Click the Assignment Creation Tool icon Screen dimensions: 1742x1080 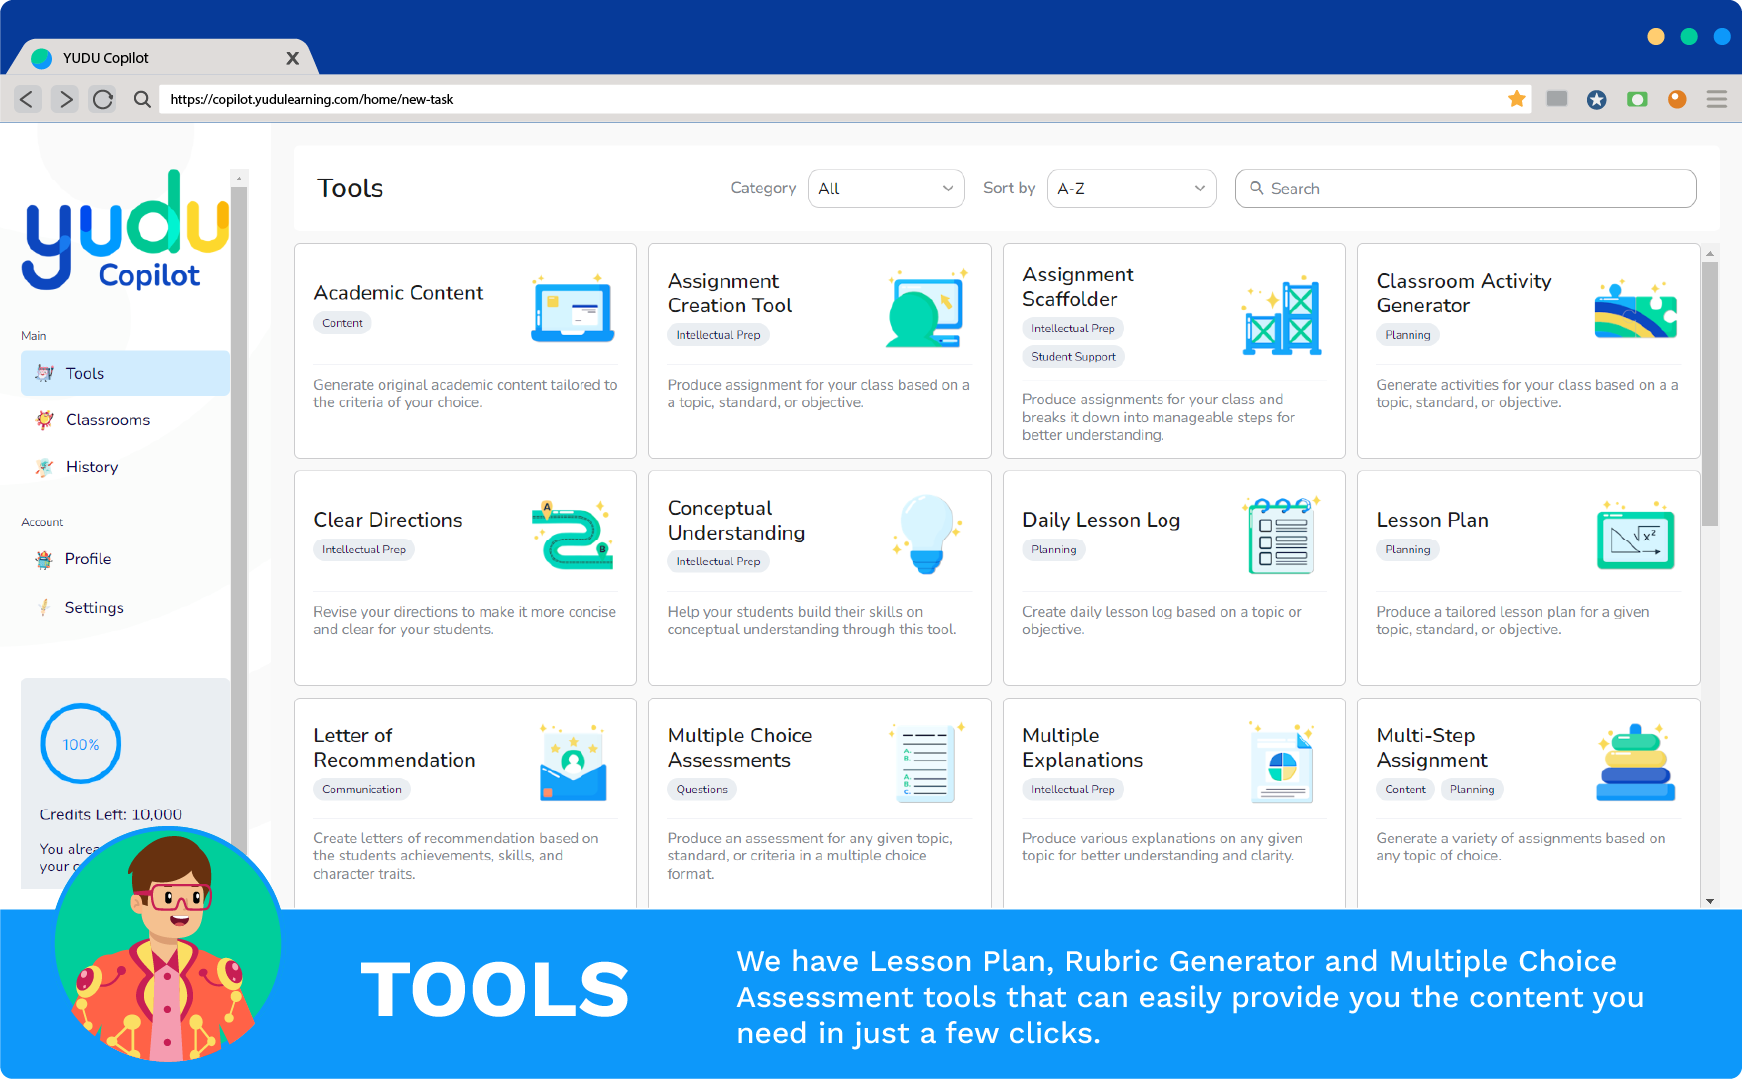coord(927,309)
